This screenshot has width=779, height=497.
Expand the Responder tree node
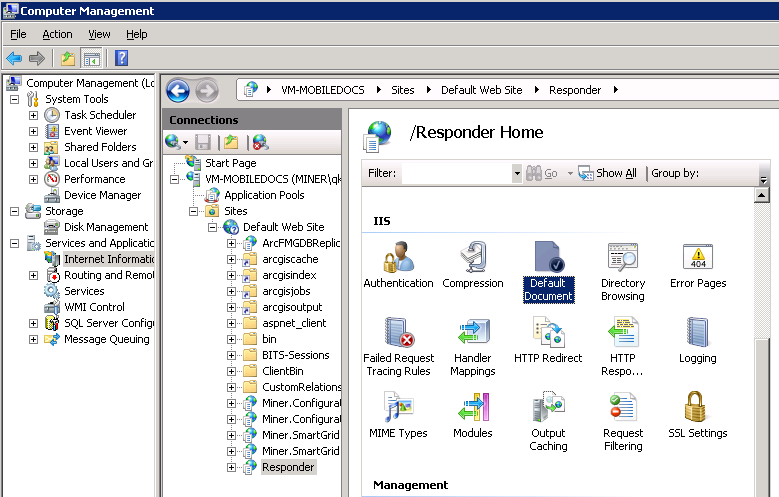232,467
